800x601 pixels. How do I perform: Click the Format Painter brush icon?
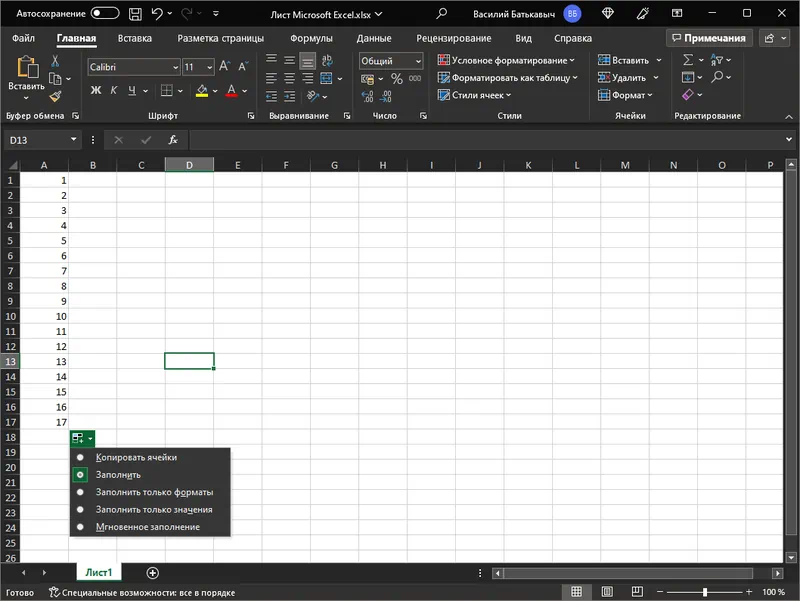click(x=55, y=96)
